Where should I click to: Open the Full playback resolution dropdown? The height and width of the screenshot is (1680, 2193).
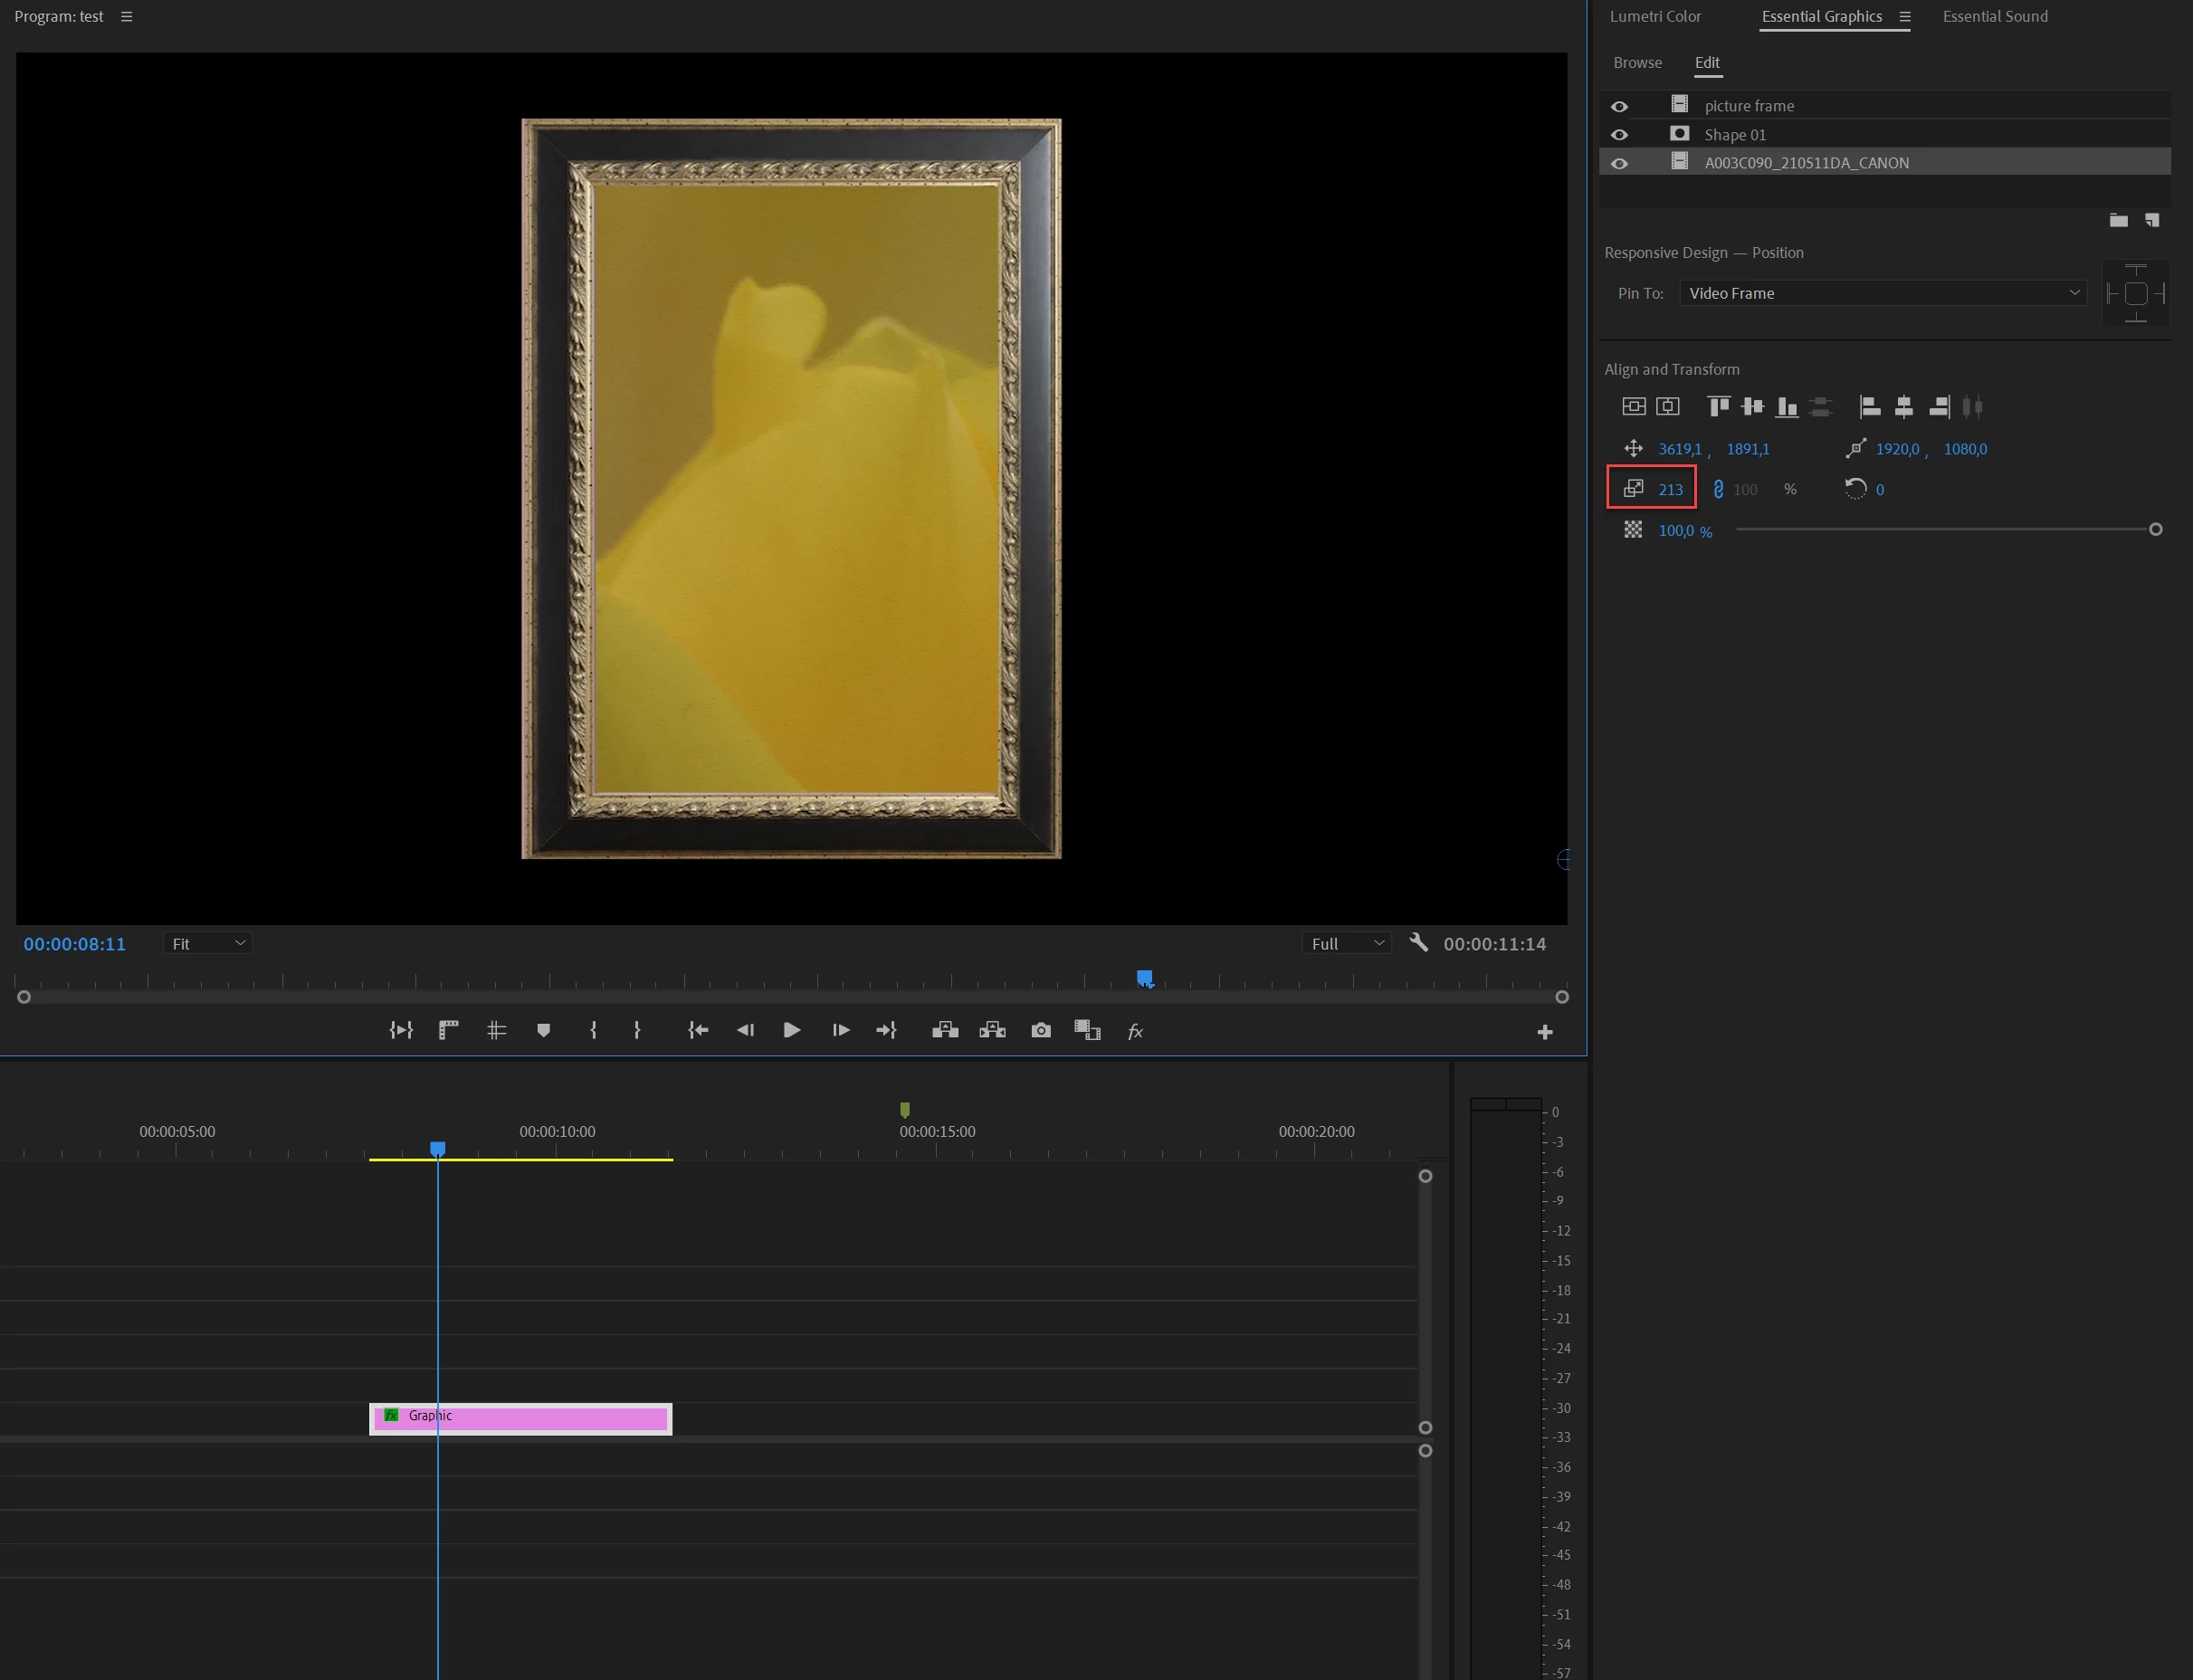(1346, 943)
